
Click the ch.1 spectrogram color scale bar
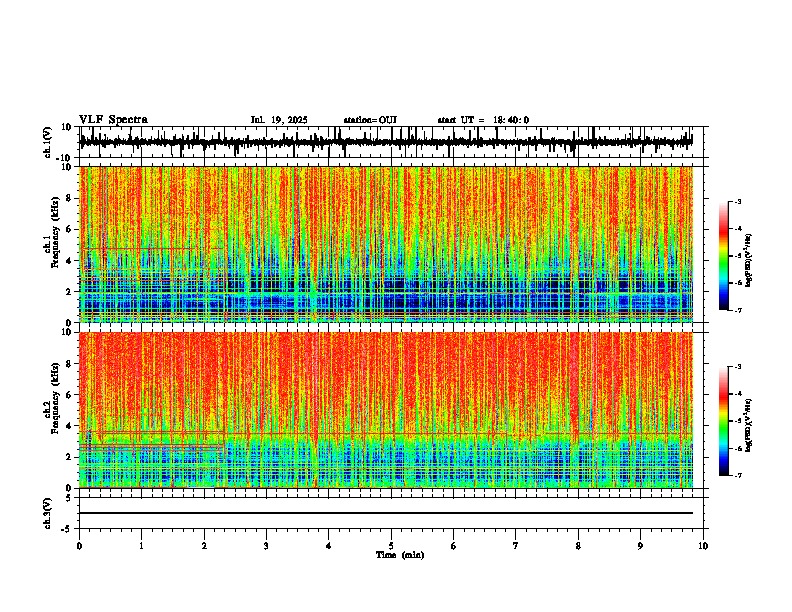click(724, 256)
